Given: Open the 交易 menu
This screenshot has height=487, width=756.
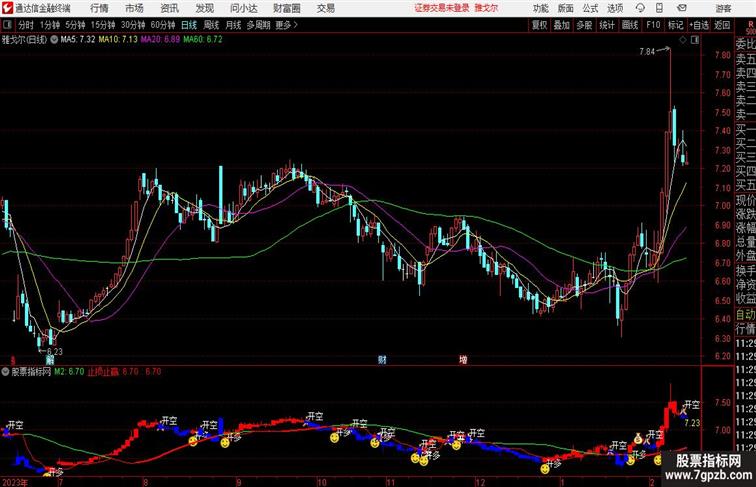Looking at the screenshot, I should 326,8.
